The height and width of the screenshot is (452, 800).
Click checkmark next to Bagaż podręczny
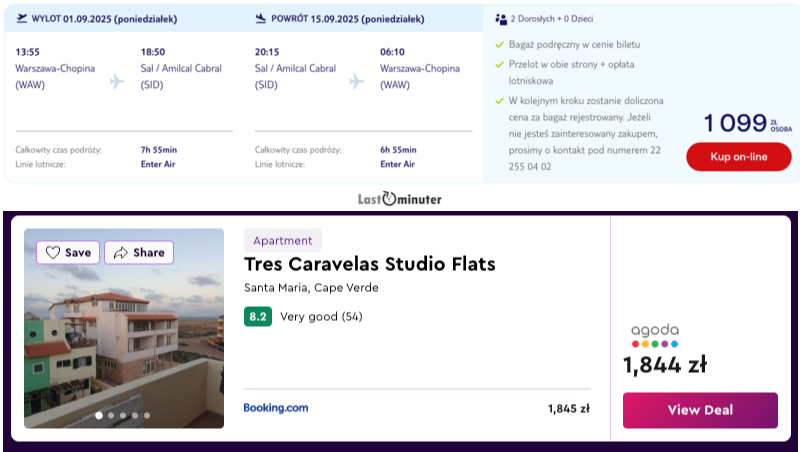(x=499, y=45)
